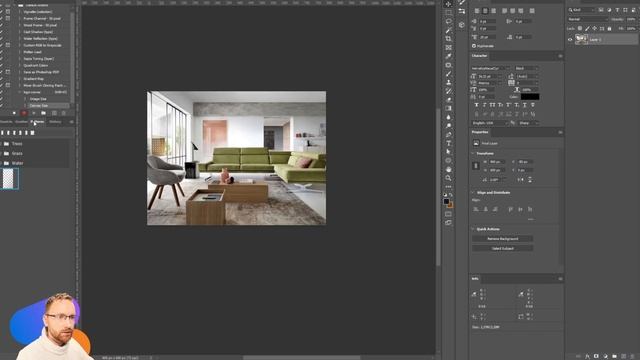Image resolution: width=640 pixels, height=360 pixels.
Task: Collapse the Quick Actions section
Action: pyautogui.click(x=473, y=229)
